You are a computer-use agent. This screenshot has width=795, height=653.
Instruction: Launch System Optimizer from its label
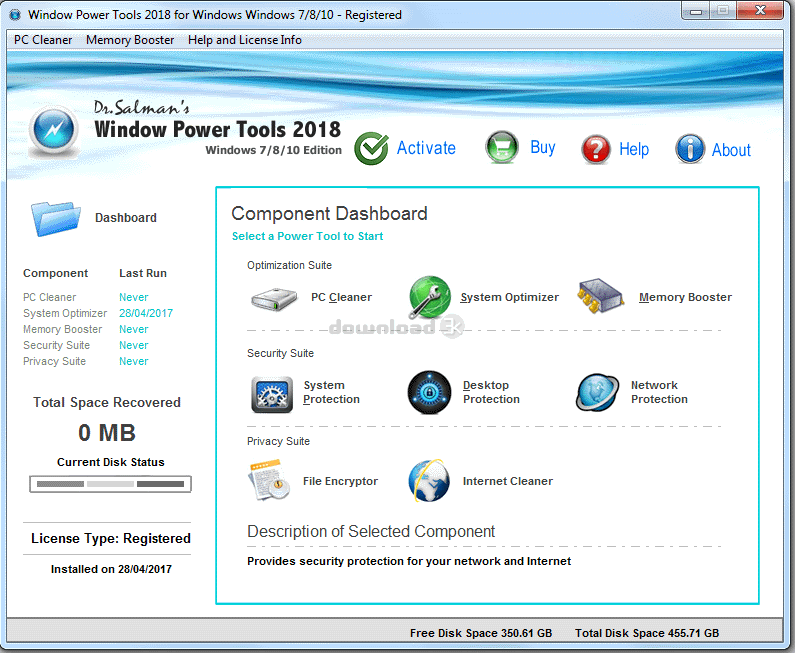(x=510, y=297)
